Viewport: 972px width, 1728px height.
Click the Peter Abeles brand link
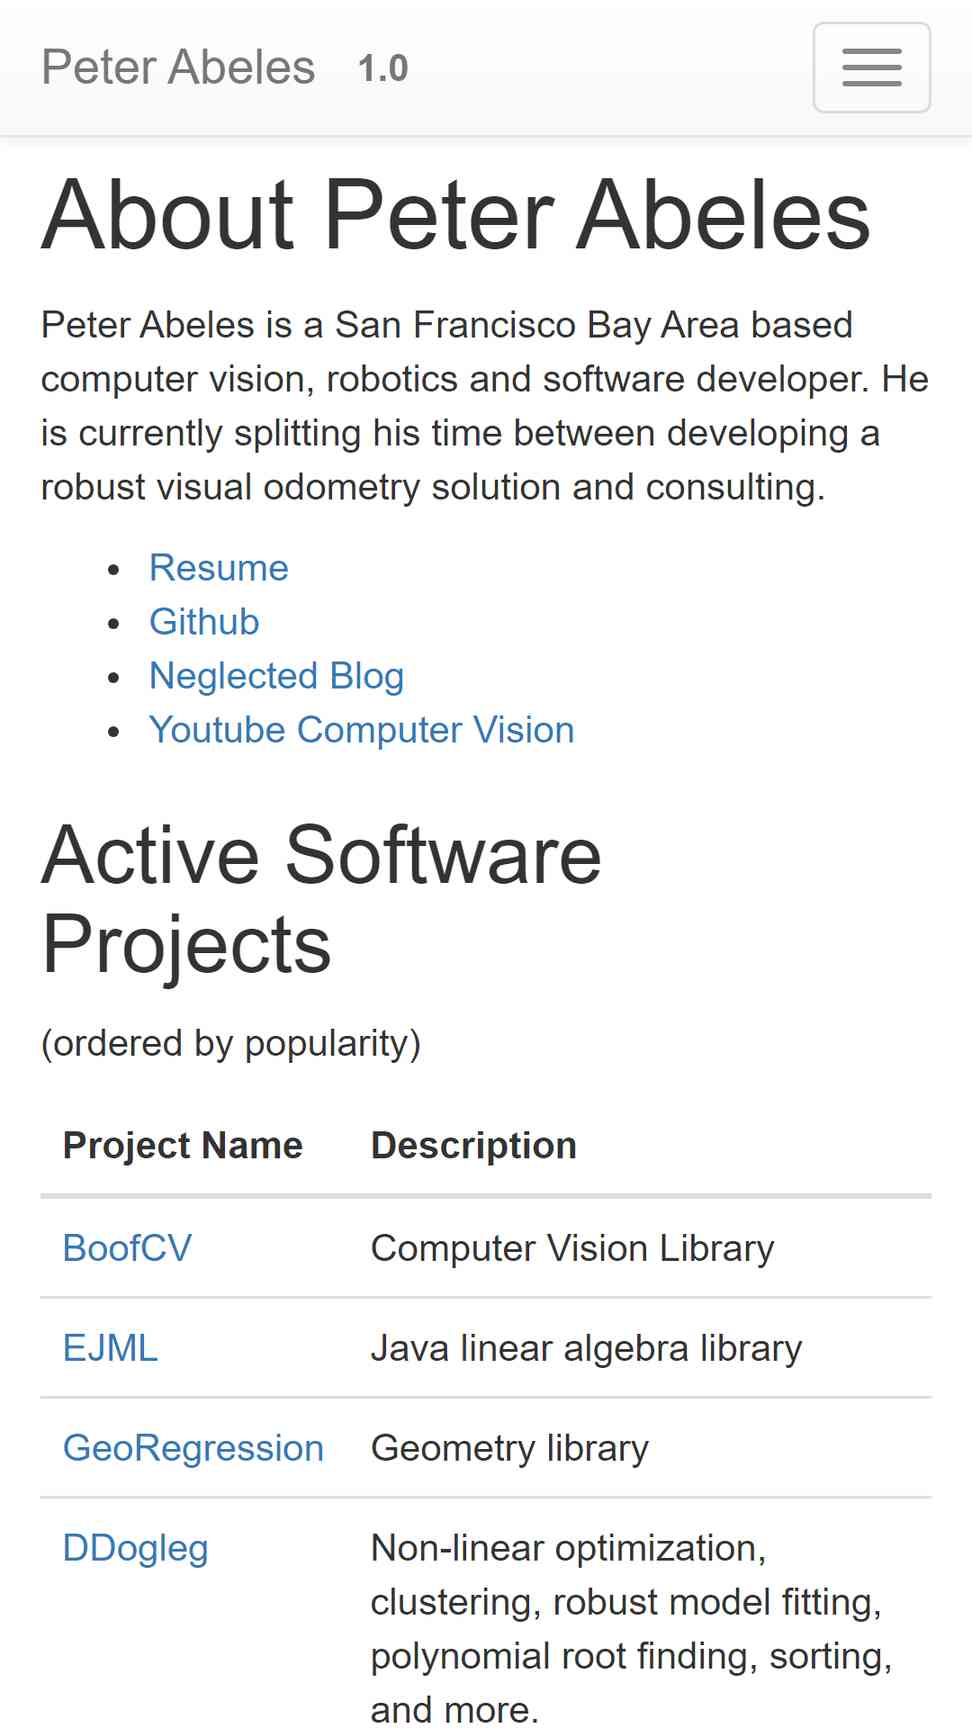(178, 67)
